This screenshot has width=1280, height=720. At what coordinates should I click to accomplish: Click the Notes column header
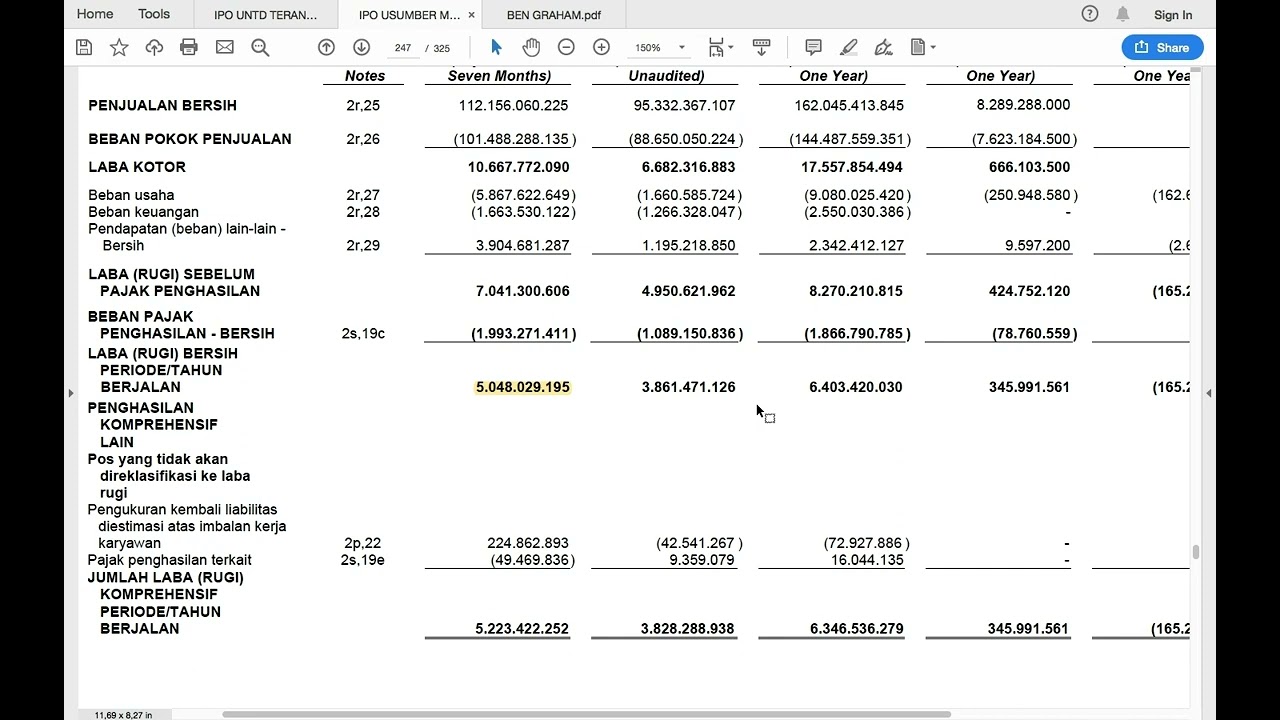(x=365, y=76)
